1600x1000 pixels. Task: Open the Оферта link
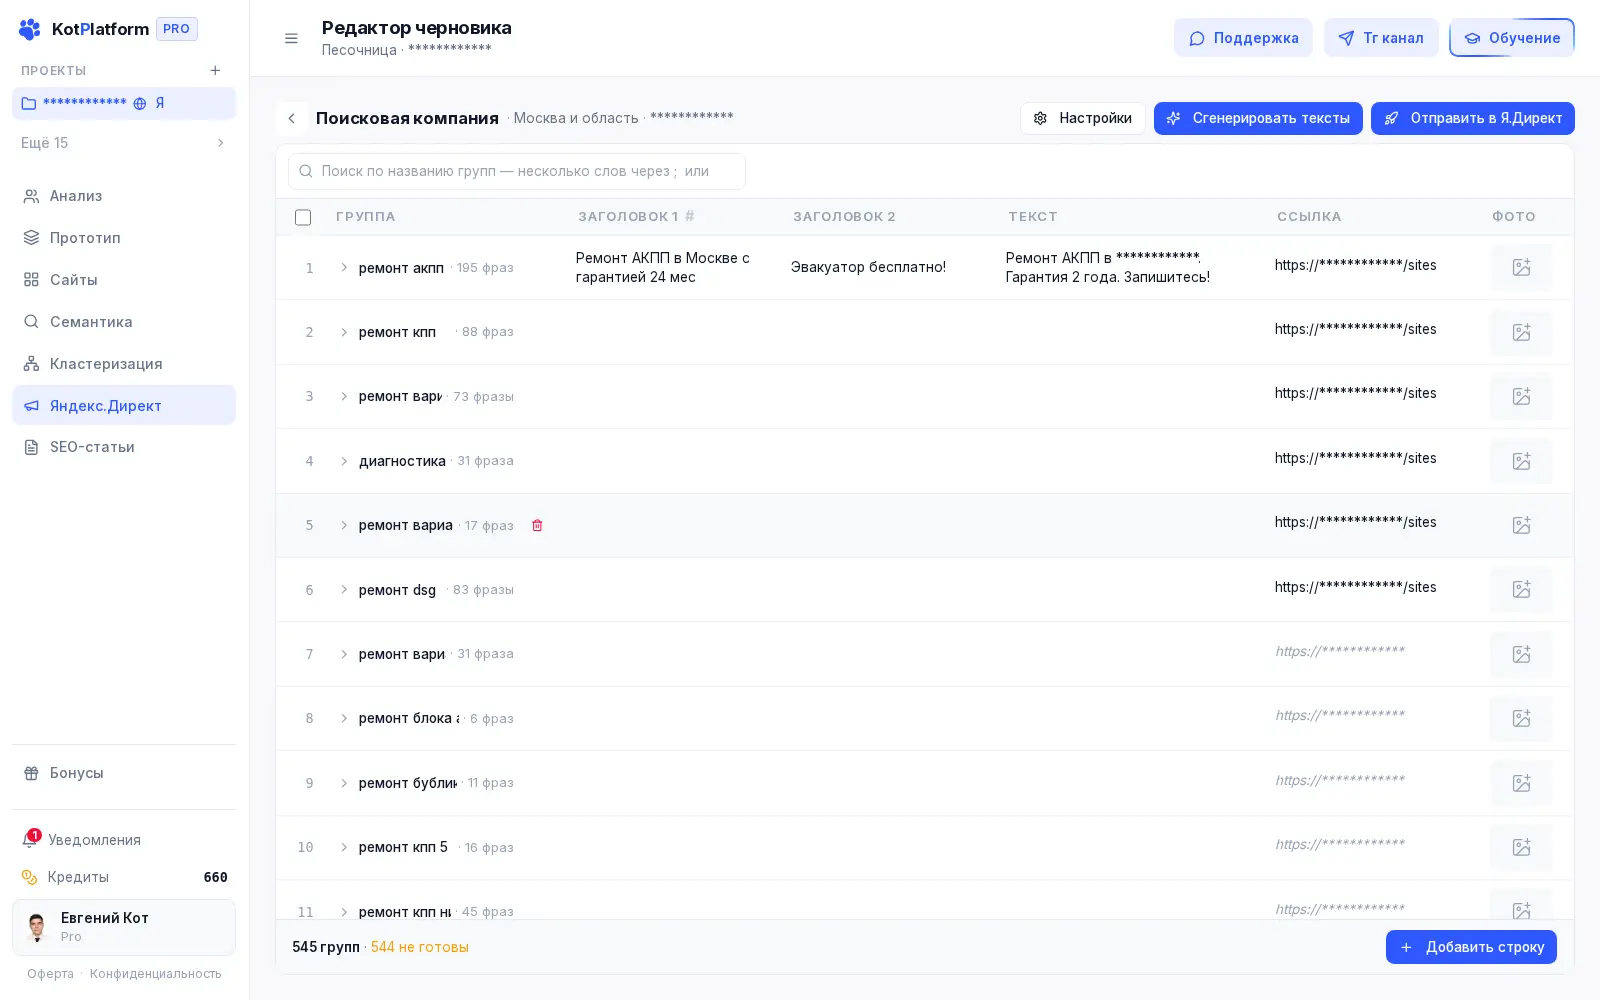[50, 974]
